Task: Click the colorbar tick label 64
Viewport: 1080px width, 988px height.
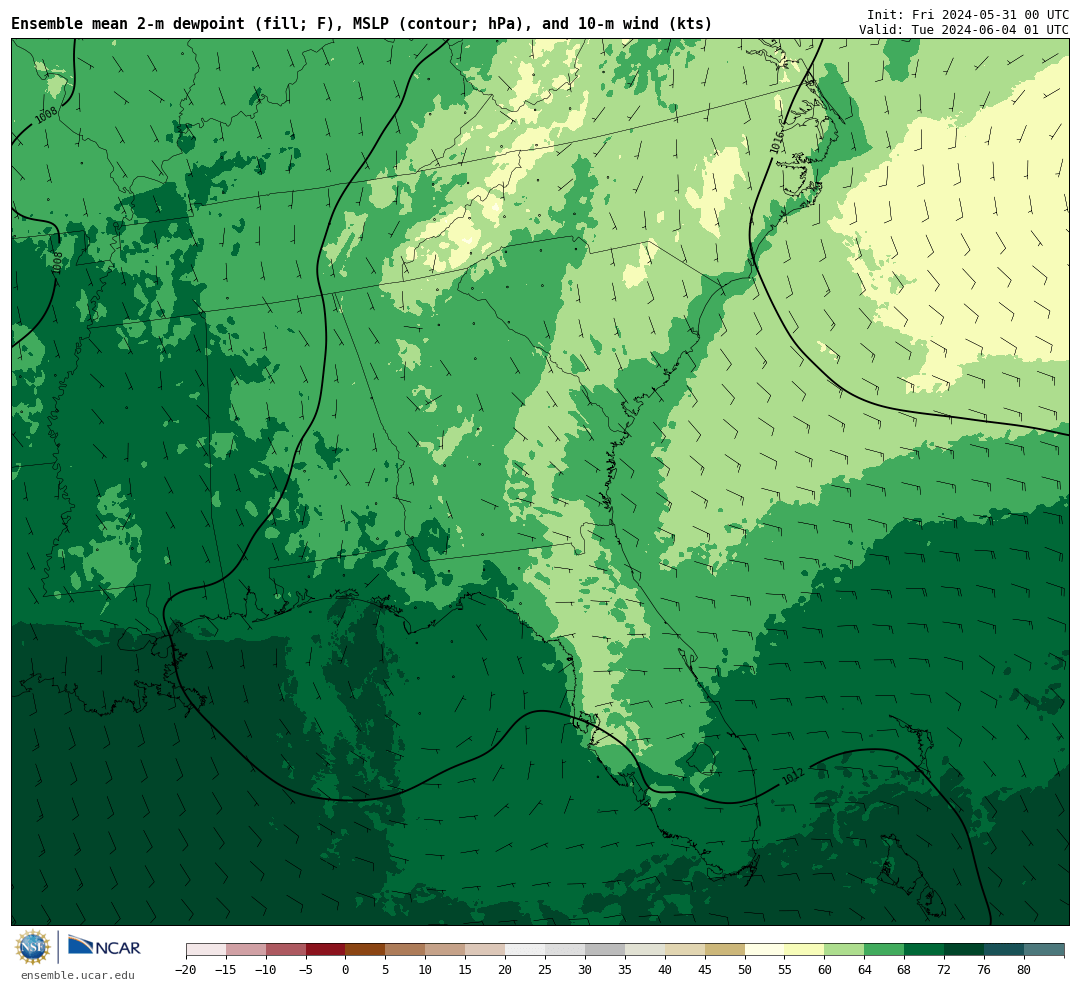Action: [864, 970]
